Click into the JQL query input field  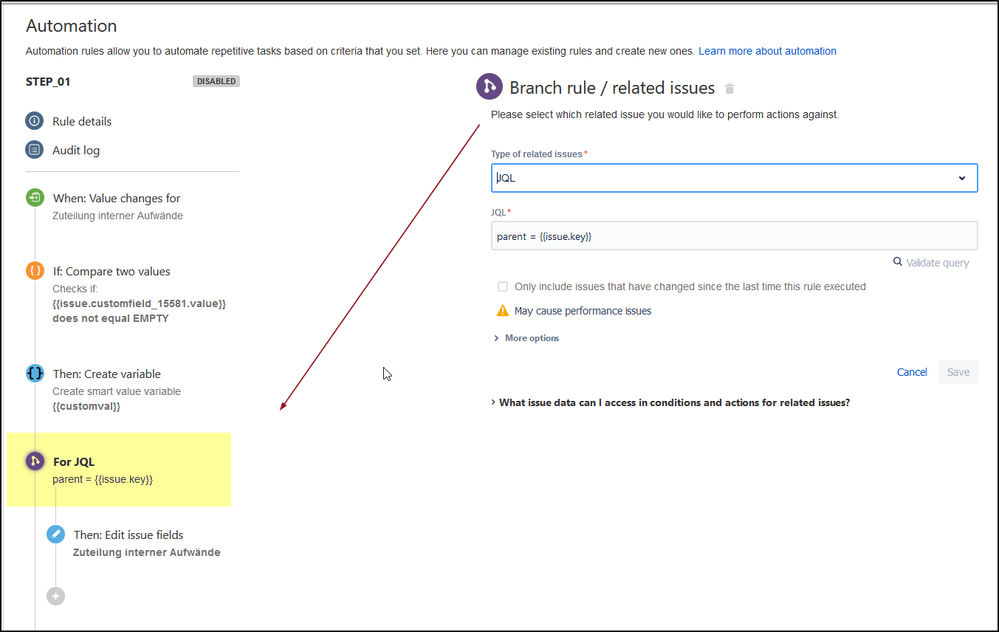(734, 236)
